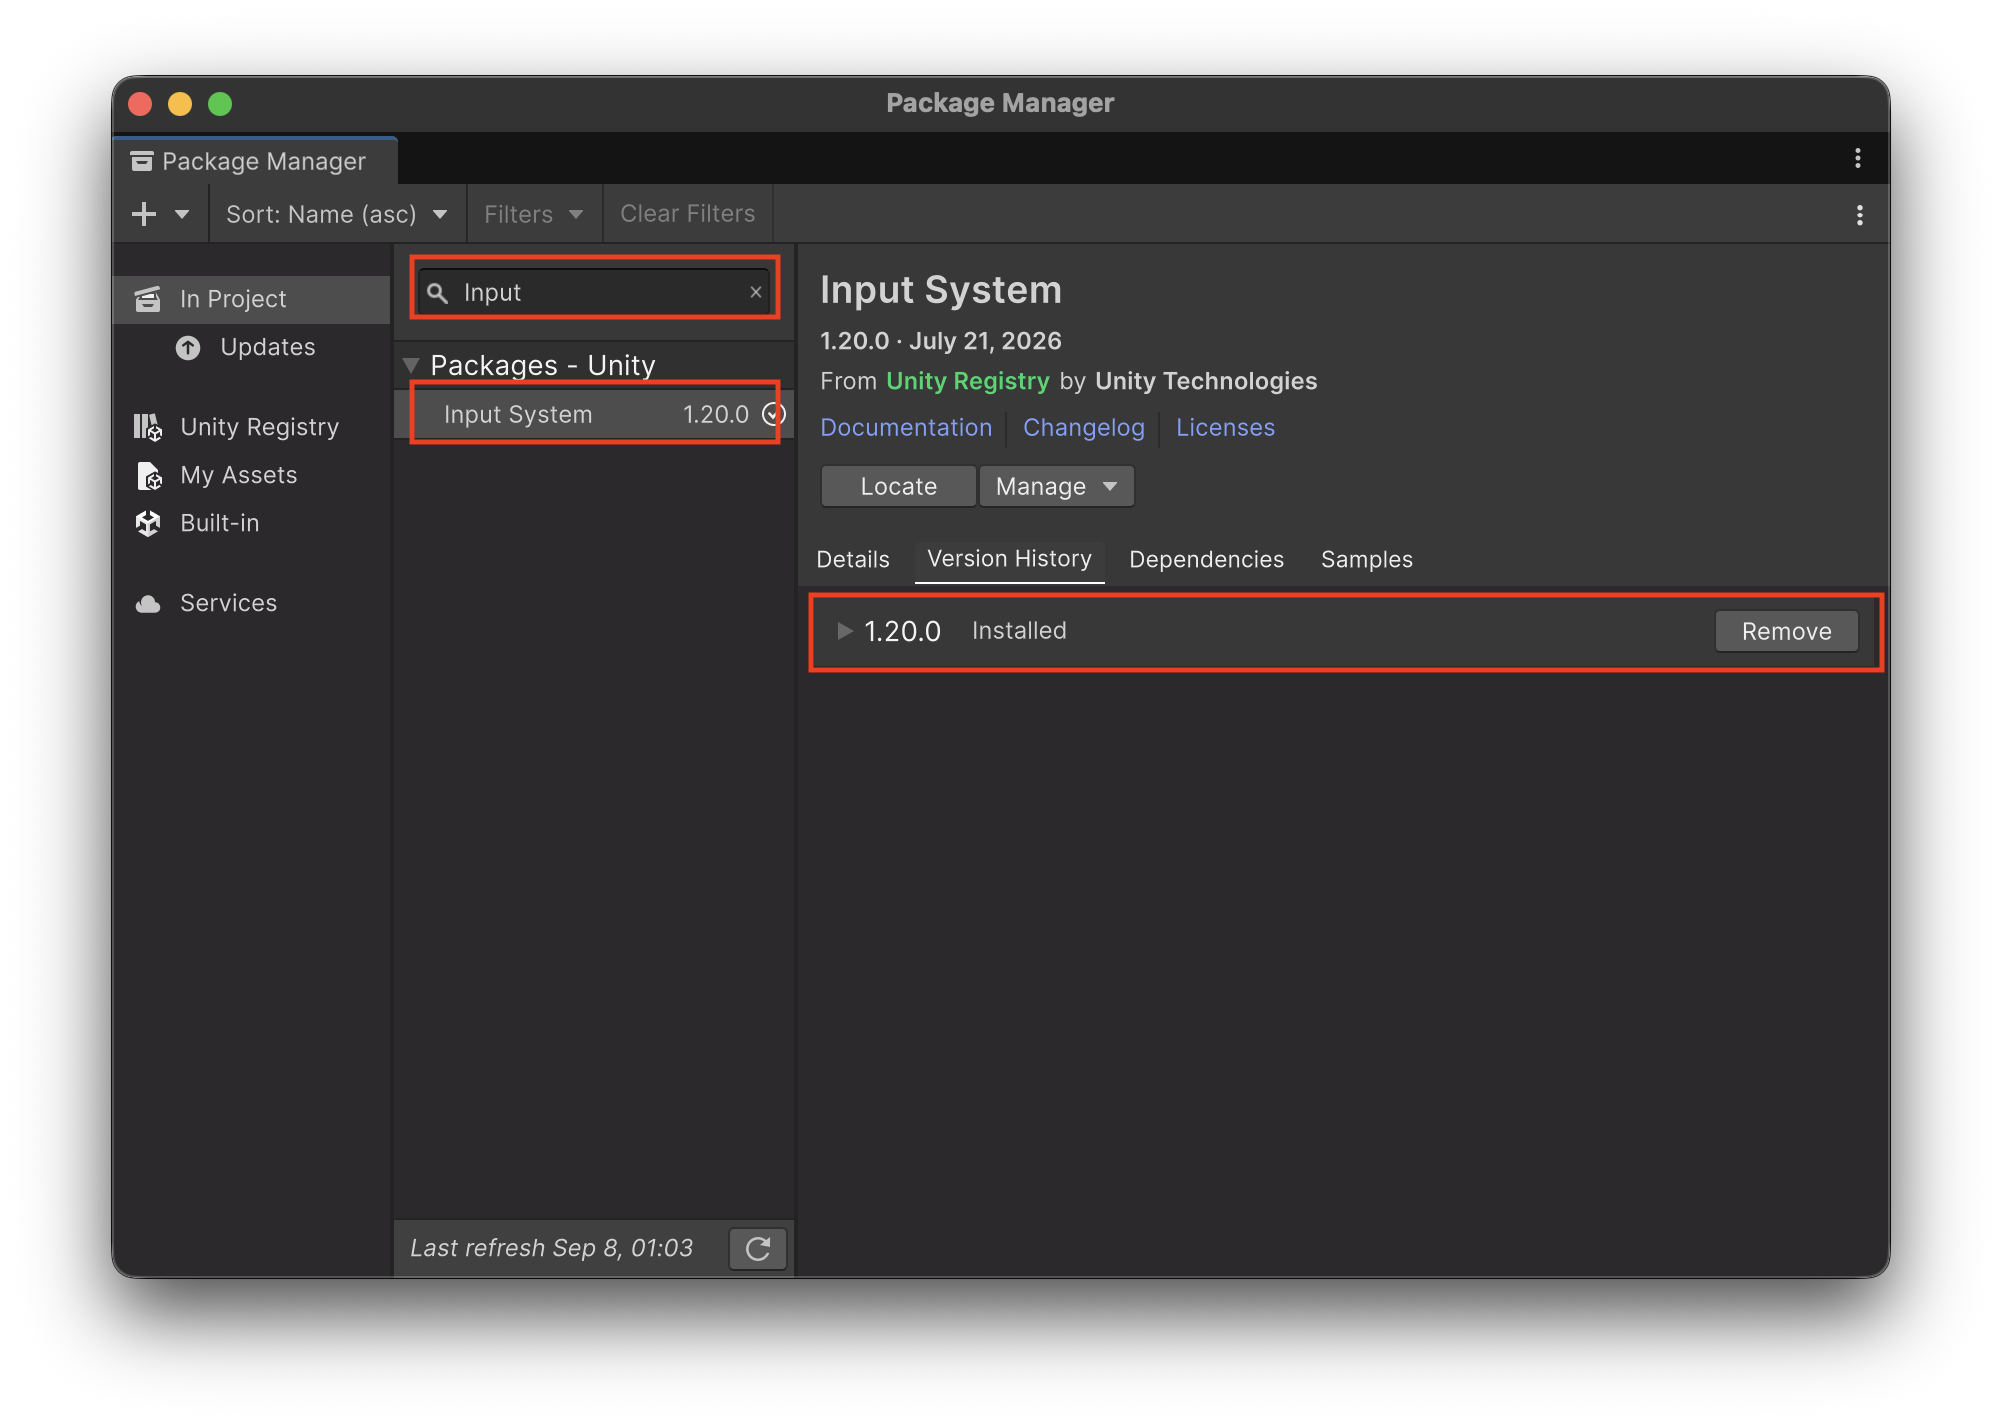Select the Input System package row
The height and width of the screenshot is (1426, 2002).
pyautogui.click(x=595, y=414)
